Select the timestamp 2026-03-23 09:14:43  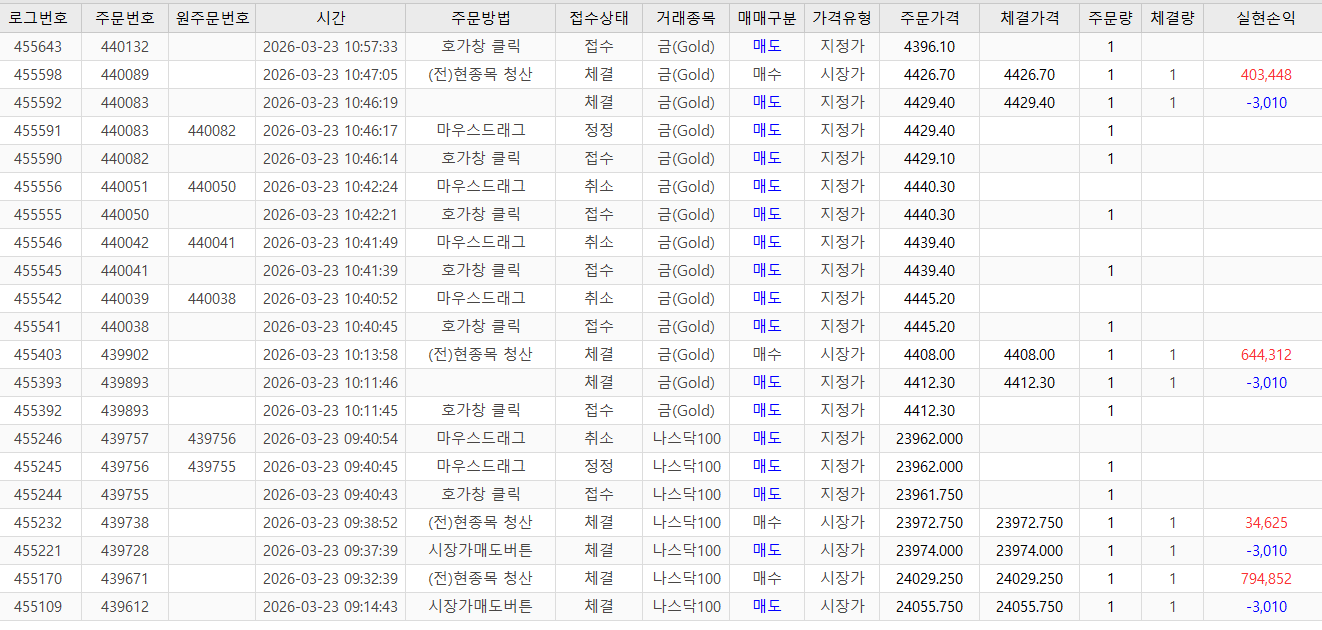tap(330, 607)
